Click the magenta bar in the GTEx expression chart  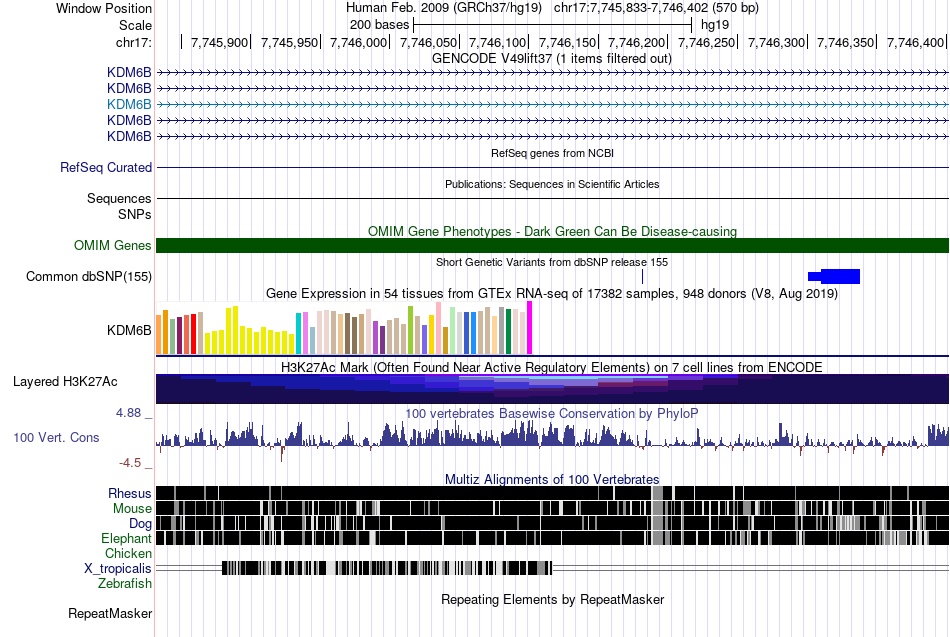[x=530, y=328]
